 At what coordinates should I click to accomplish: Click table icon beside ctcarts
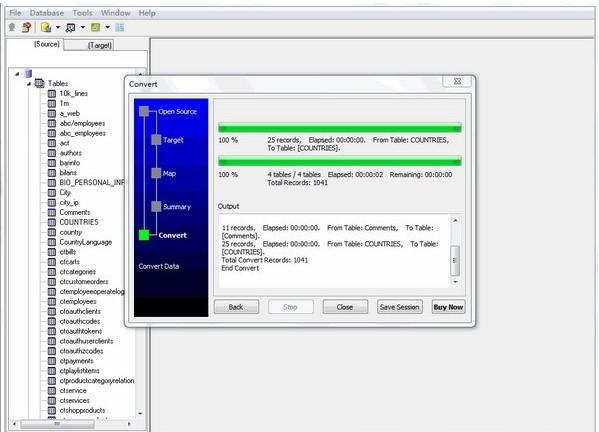52,262
